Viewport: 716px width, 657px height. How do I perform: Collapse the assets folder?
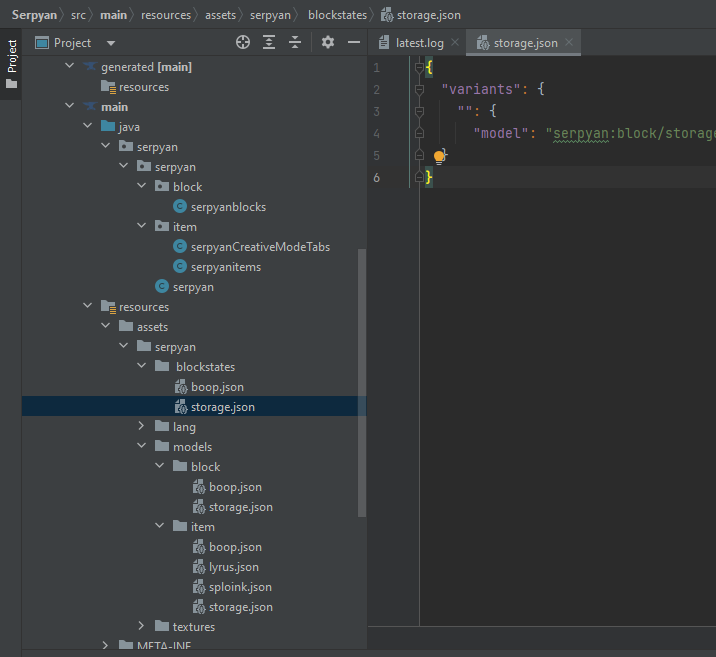coord(105,326)
